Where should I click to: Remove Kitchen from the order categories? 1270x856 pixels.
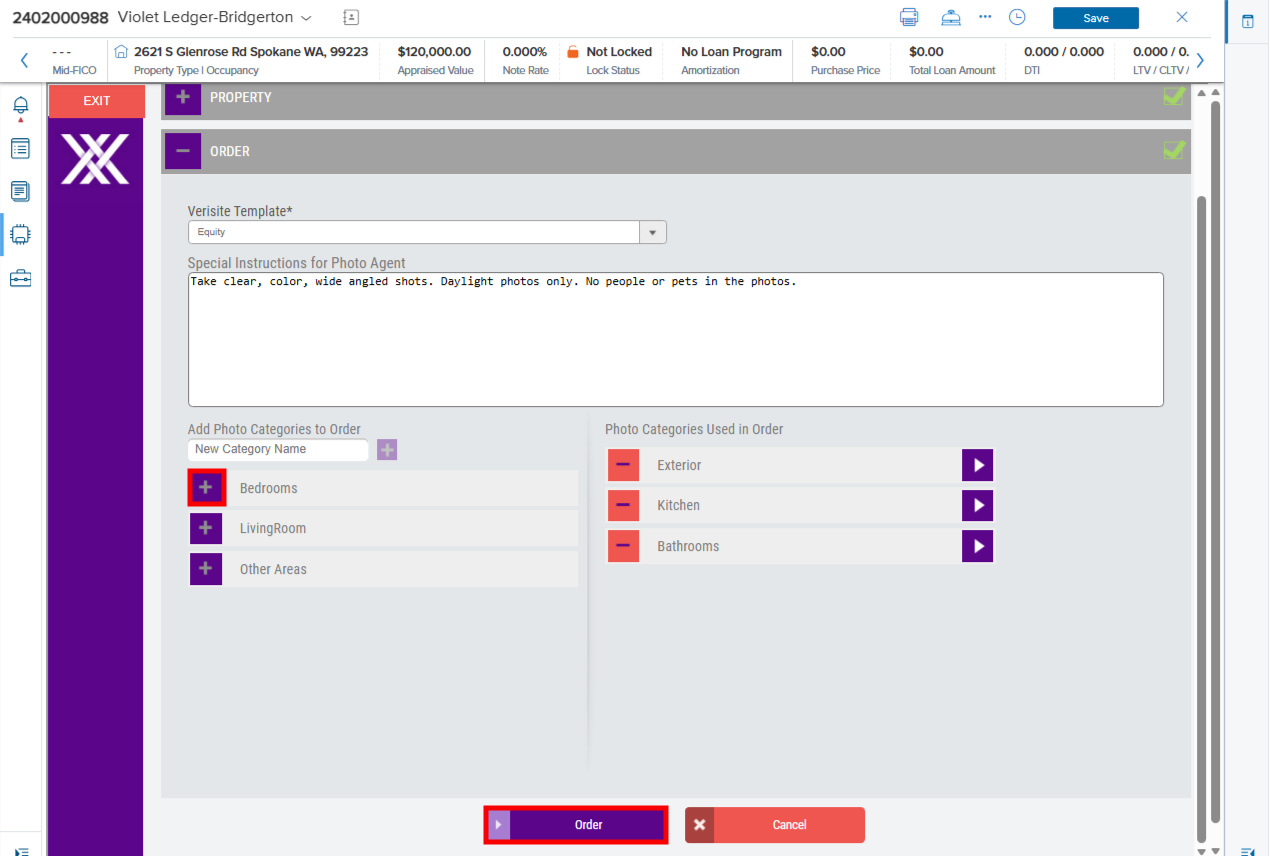click(x=623, y=505)
